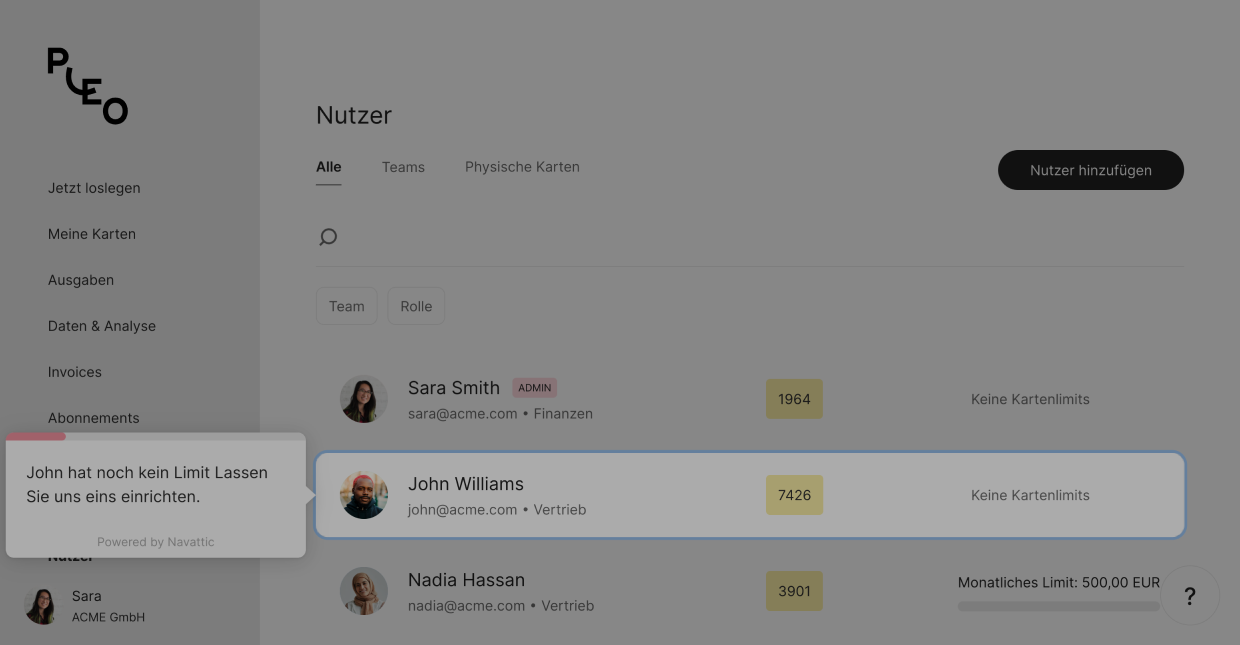Screen dimensions: 1240x645
Task: Open the Rolle filter dropdown
Action: [416, 306]
